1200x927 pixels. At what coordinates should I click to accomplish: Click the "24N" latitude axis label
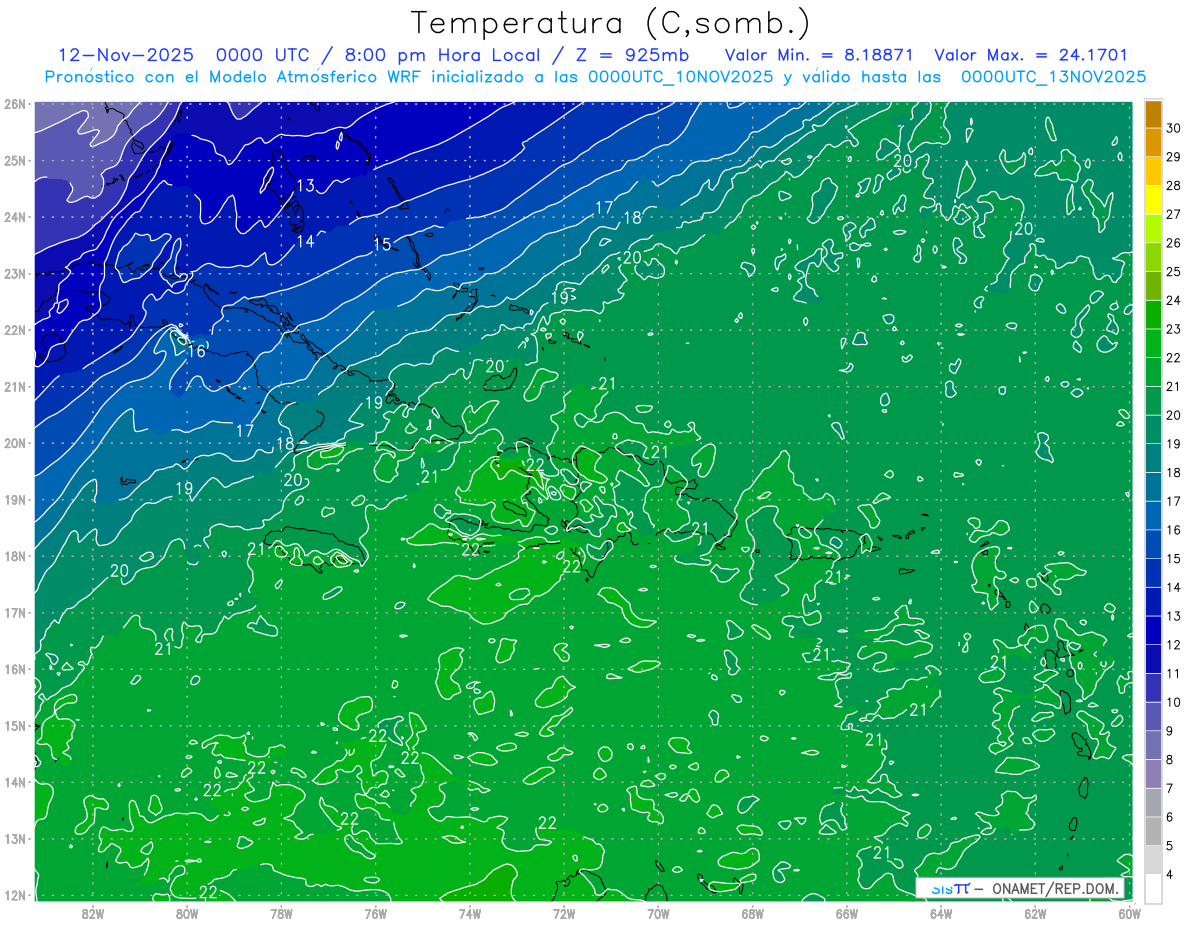15,217
